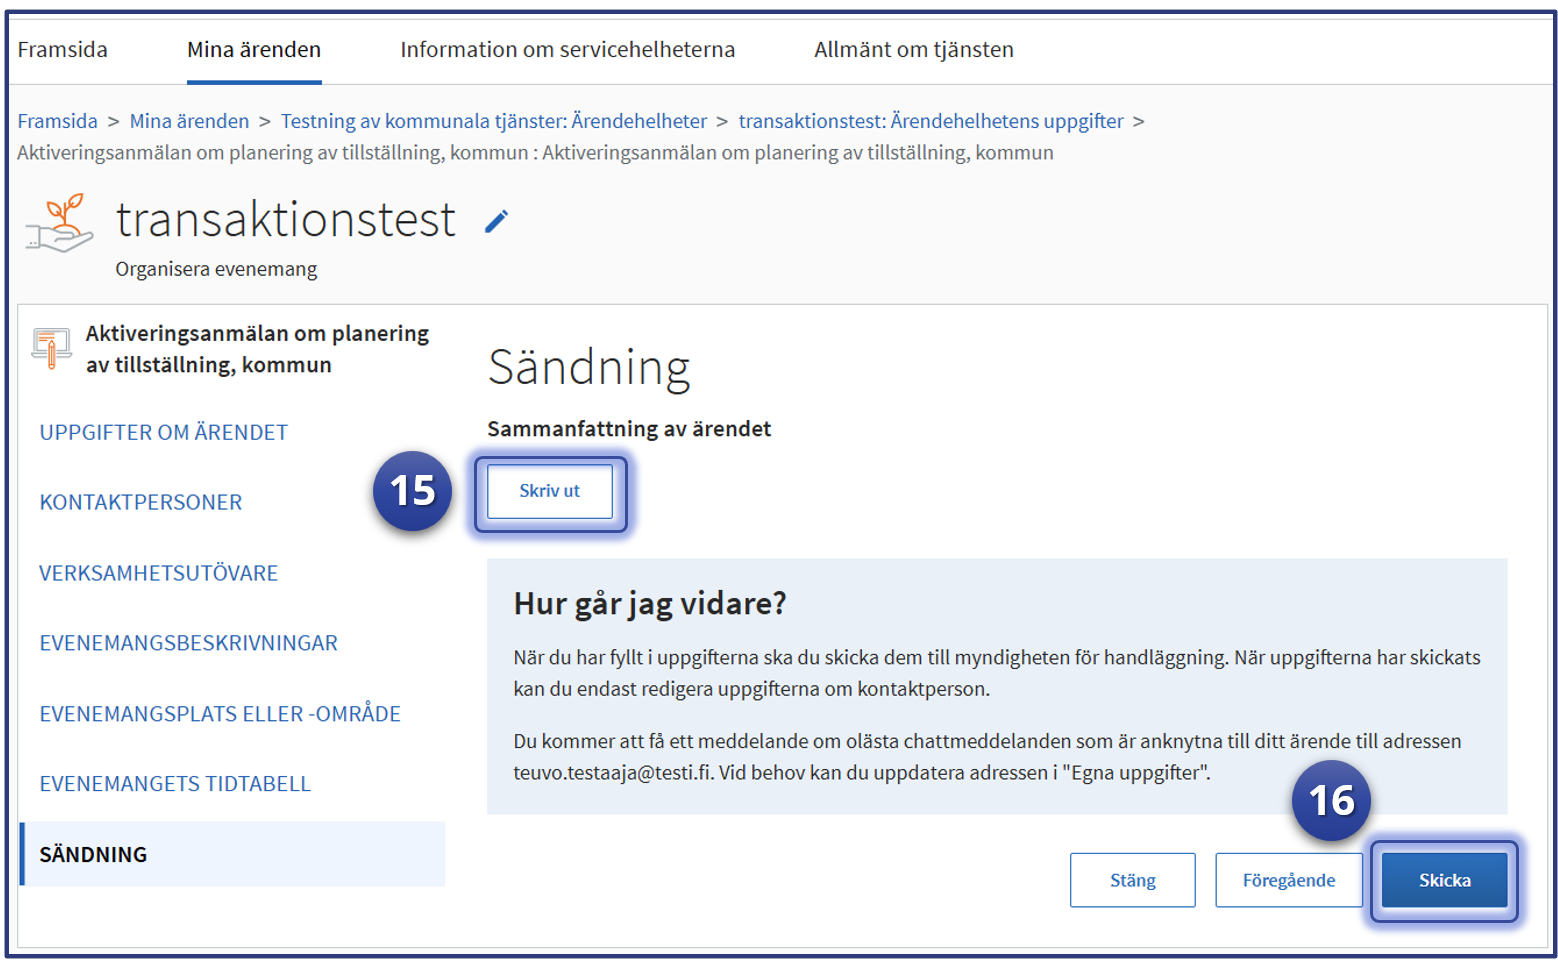Select Evenemangsbeskrivningar in the sidebar

[189, 643]
